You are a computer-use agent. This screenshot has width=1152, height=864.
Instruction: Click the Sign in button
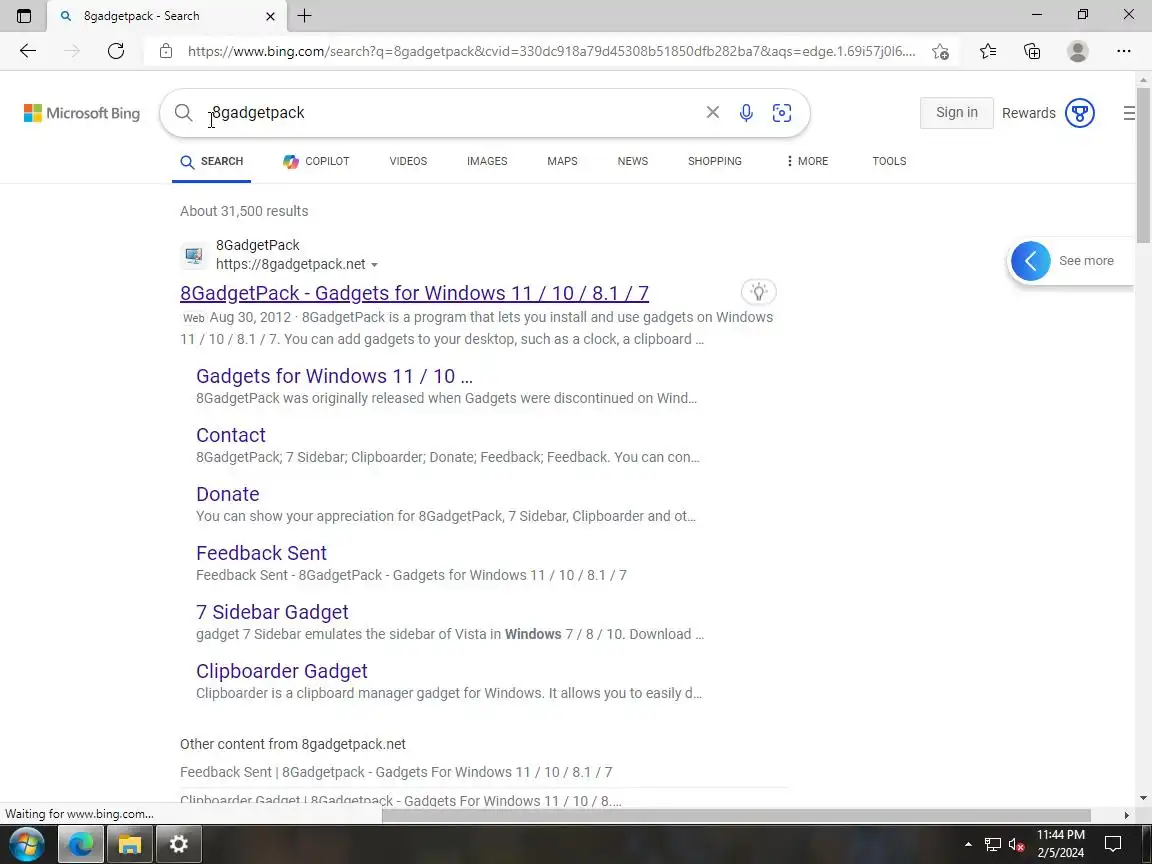[957, 113]
